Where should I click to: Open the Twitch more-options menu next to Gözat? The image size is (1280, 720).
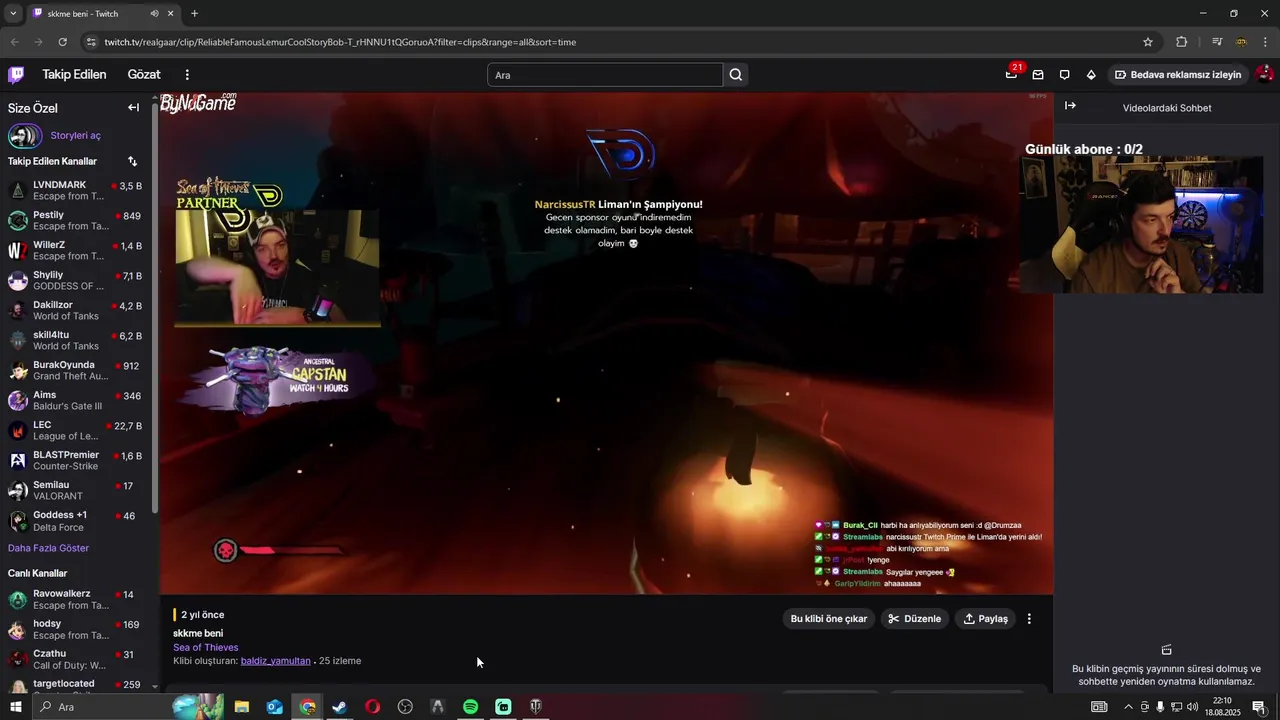click(186, 75)
